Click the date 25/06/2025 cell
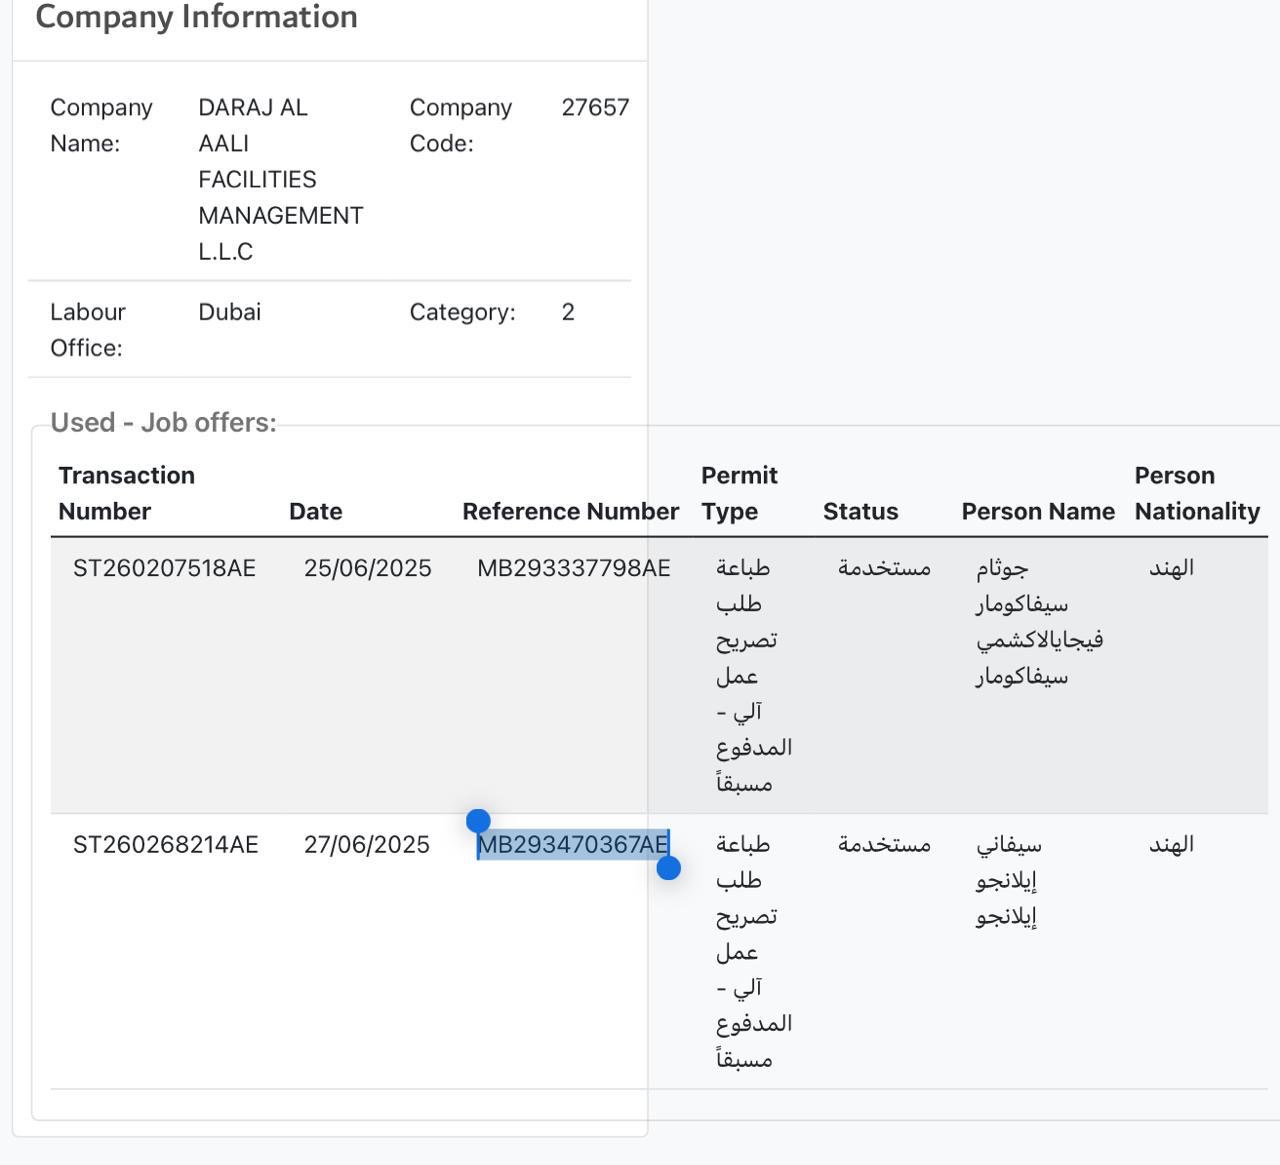This screenshot has height=1165, width=1280. tap(367, 568)
